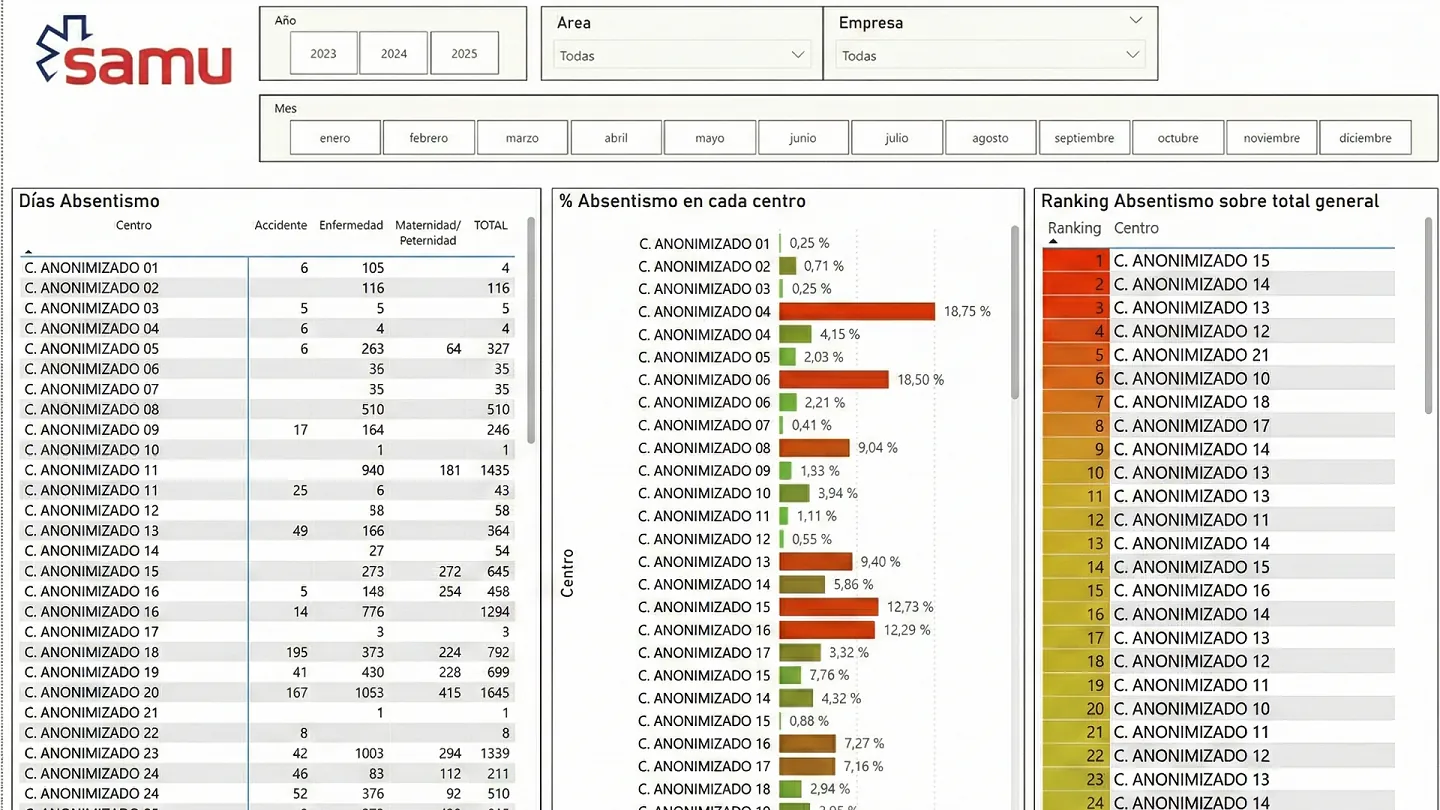Select the month octubre
This screenshot has width=1440, height=810.
1178,138
